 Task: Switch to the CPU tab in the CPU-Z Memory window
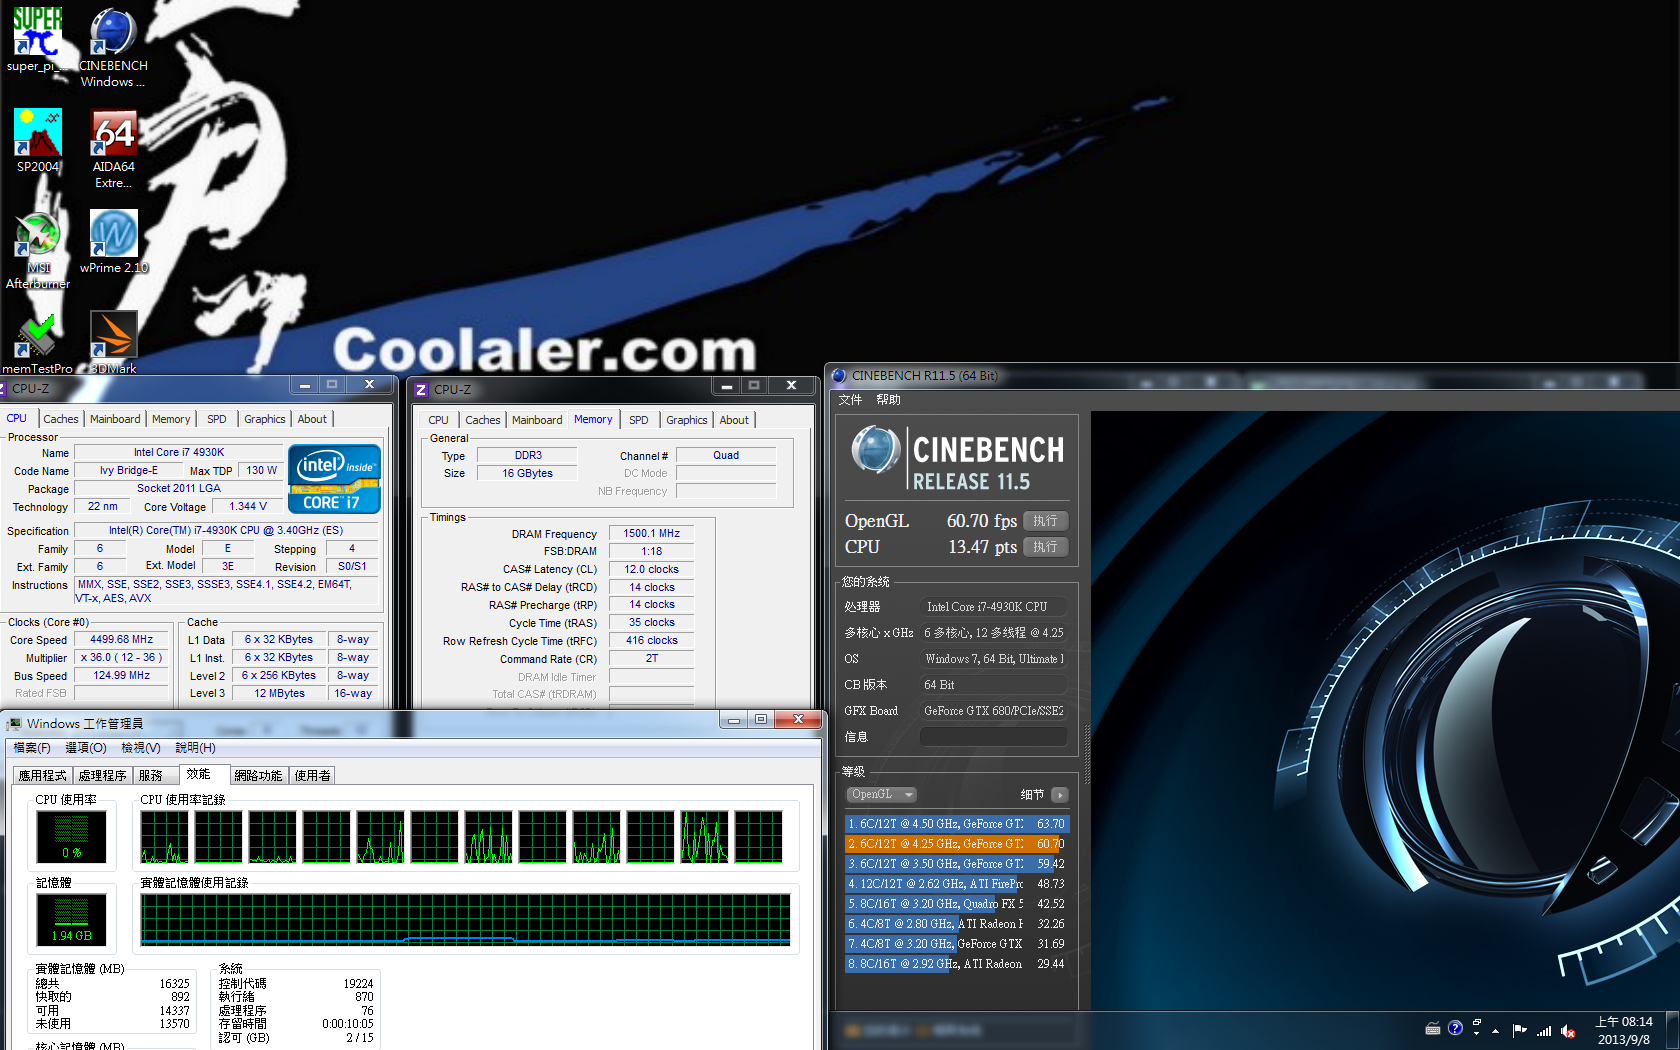[438, 420]
